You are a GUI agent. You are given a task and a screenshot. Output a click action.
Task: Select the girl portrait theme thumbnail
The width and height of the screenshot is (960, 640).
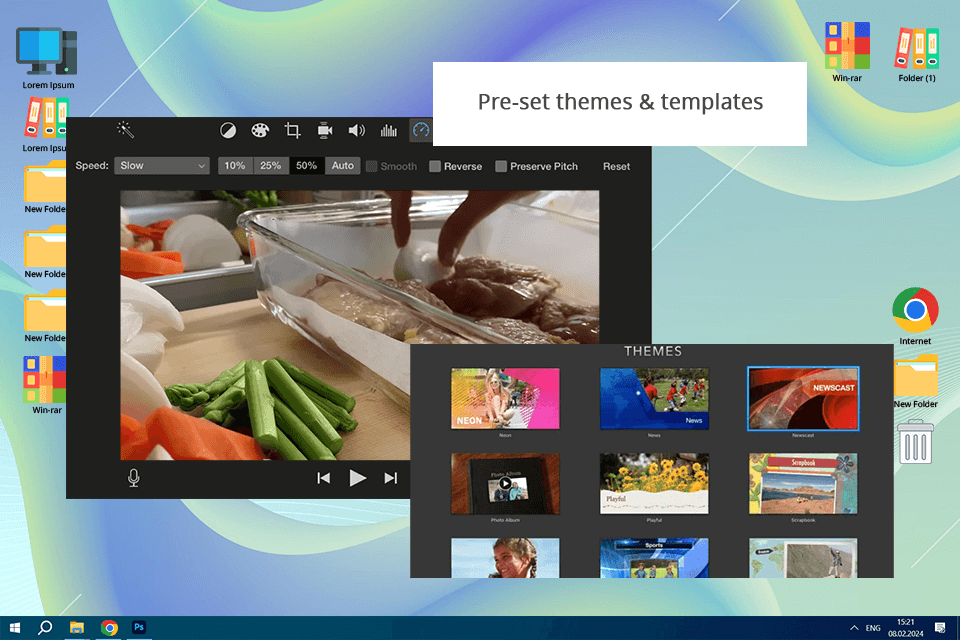tap(505, 558)
